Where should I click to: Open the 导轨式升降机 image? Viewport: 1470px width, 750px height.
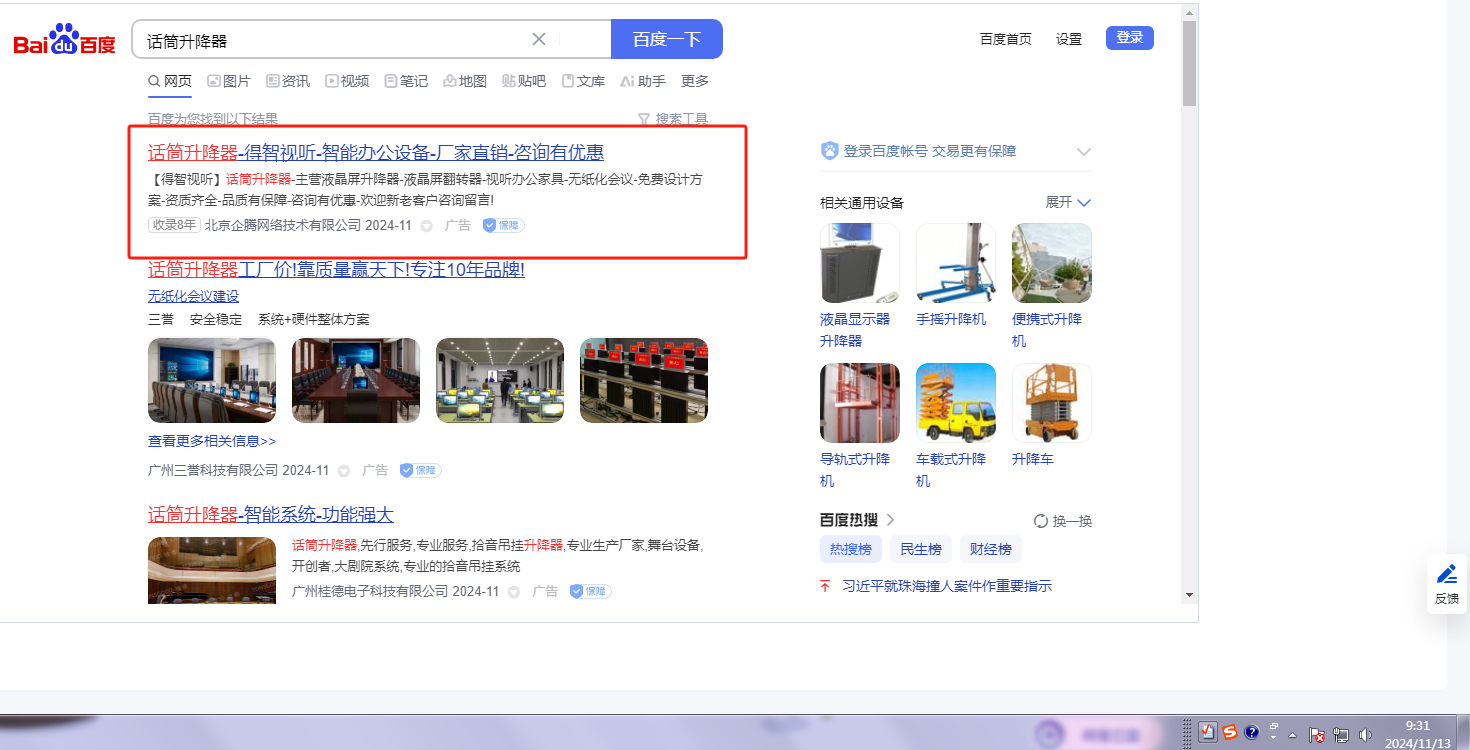click(x=860, y=403)
